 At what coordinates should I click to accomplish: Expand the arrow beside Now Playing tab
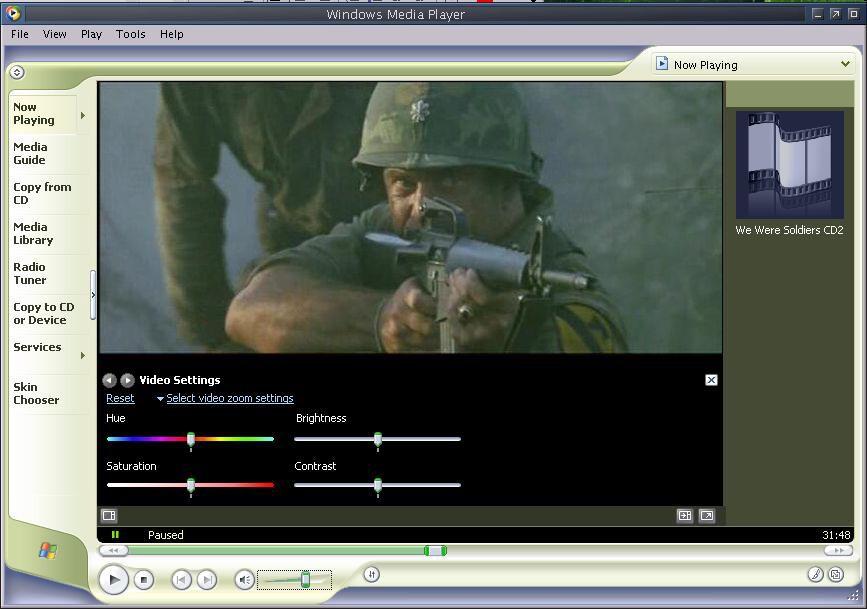click(x=83, y=115)
